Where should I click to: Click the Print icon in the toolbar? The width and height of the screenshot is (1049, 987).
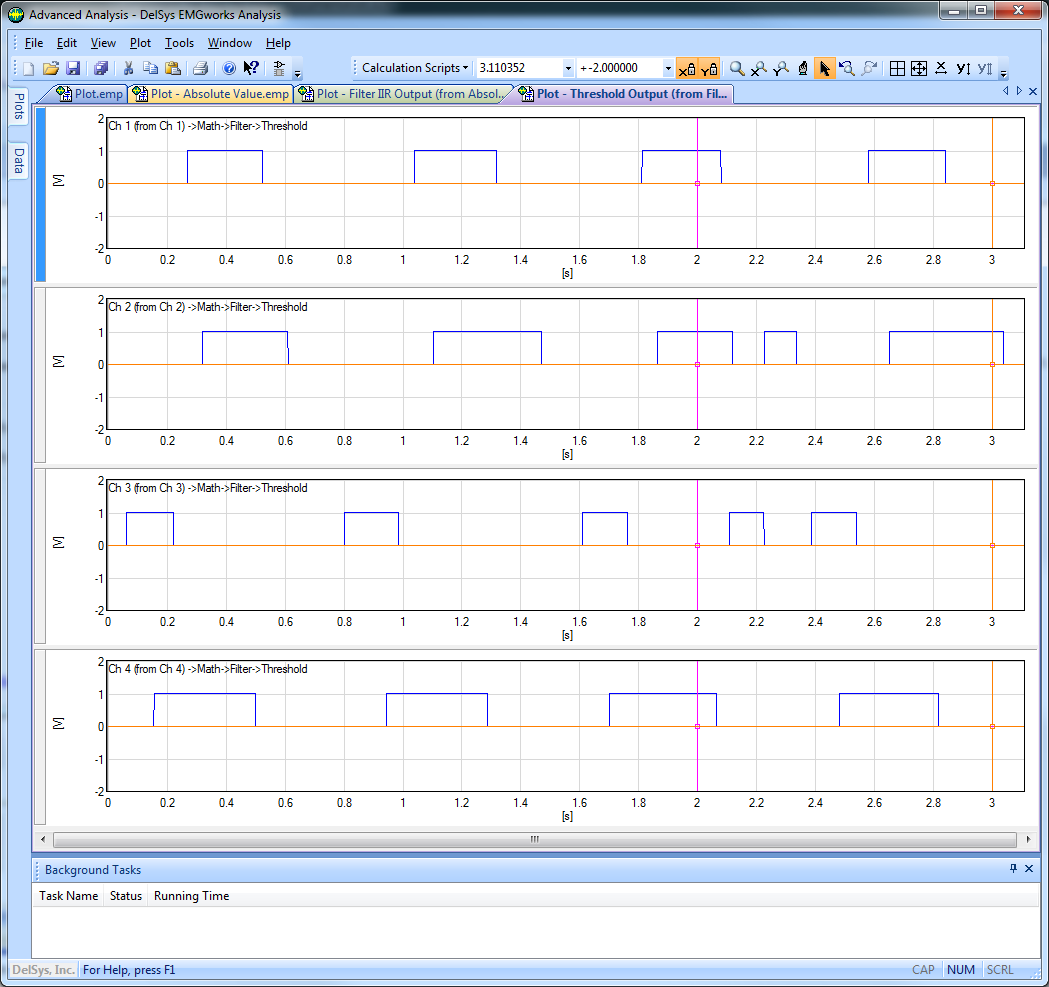point(200,69)
